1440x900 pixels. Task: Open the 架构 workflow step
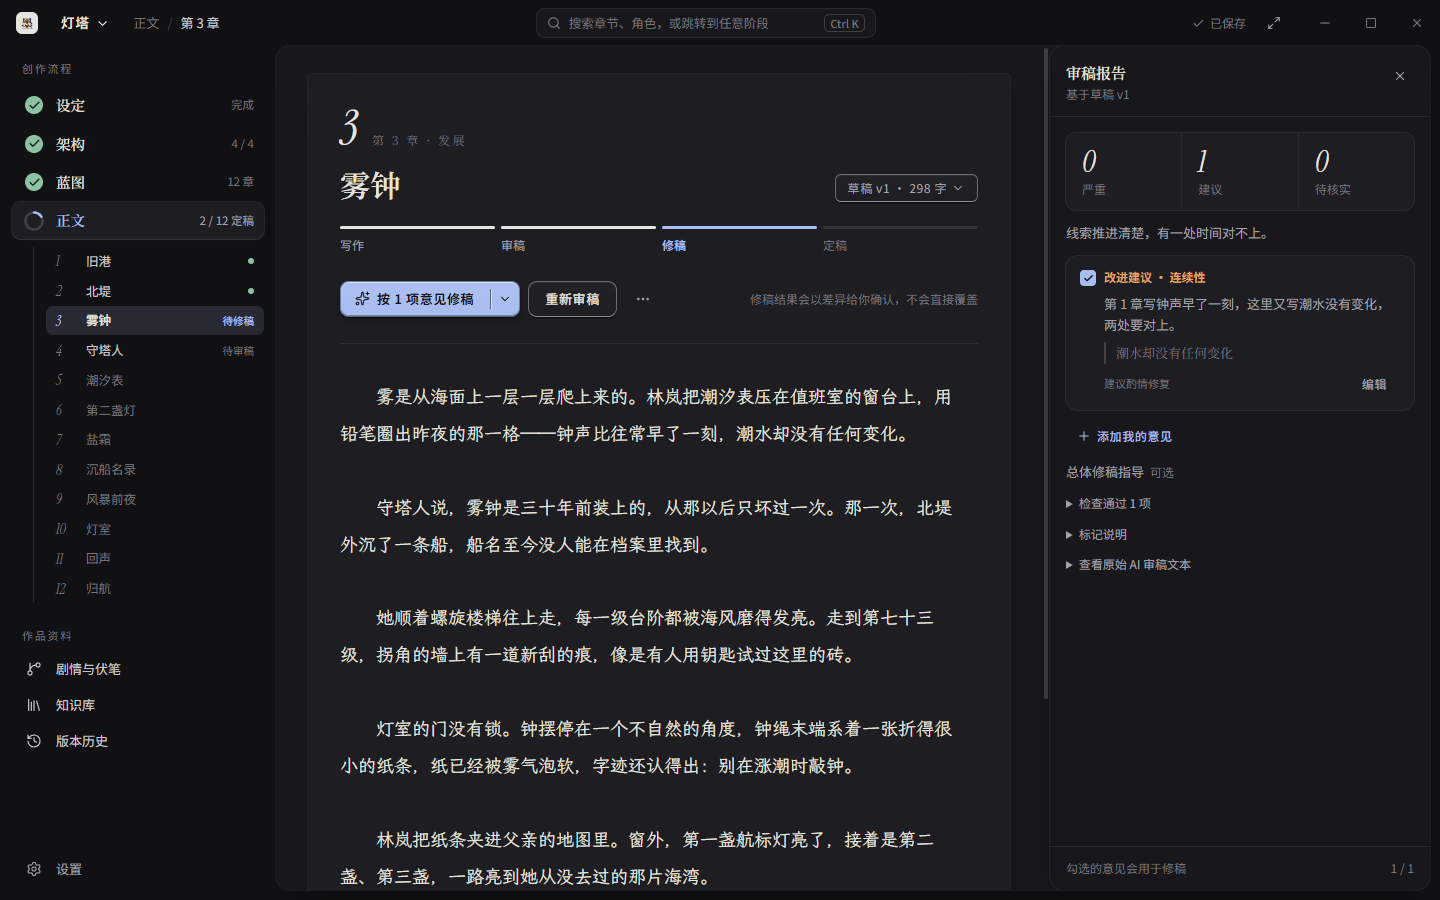click(138, 144)
